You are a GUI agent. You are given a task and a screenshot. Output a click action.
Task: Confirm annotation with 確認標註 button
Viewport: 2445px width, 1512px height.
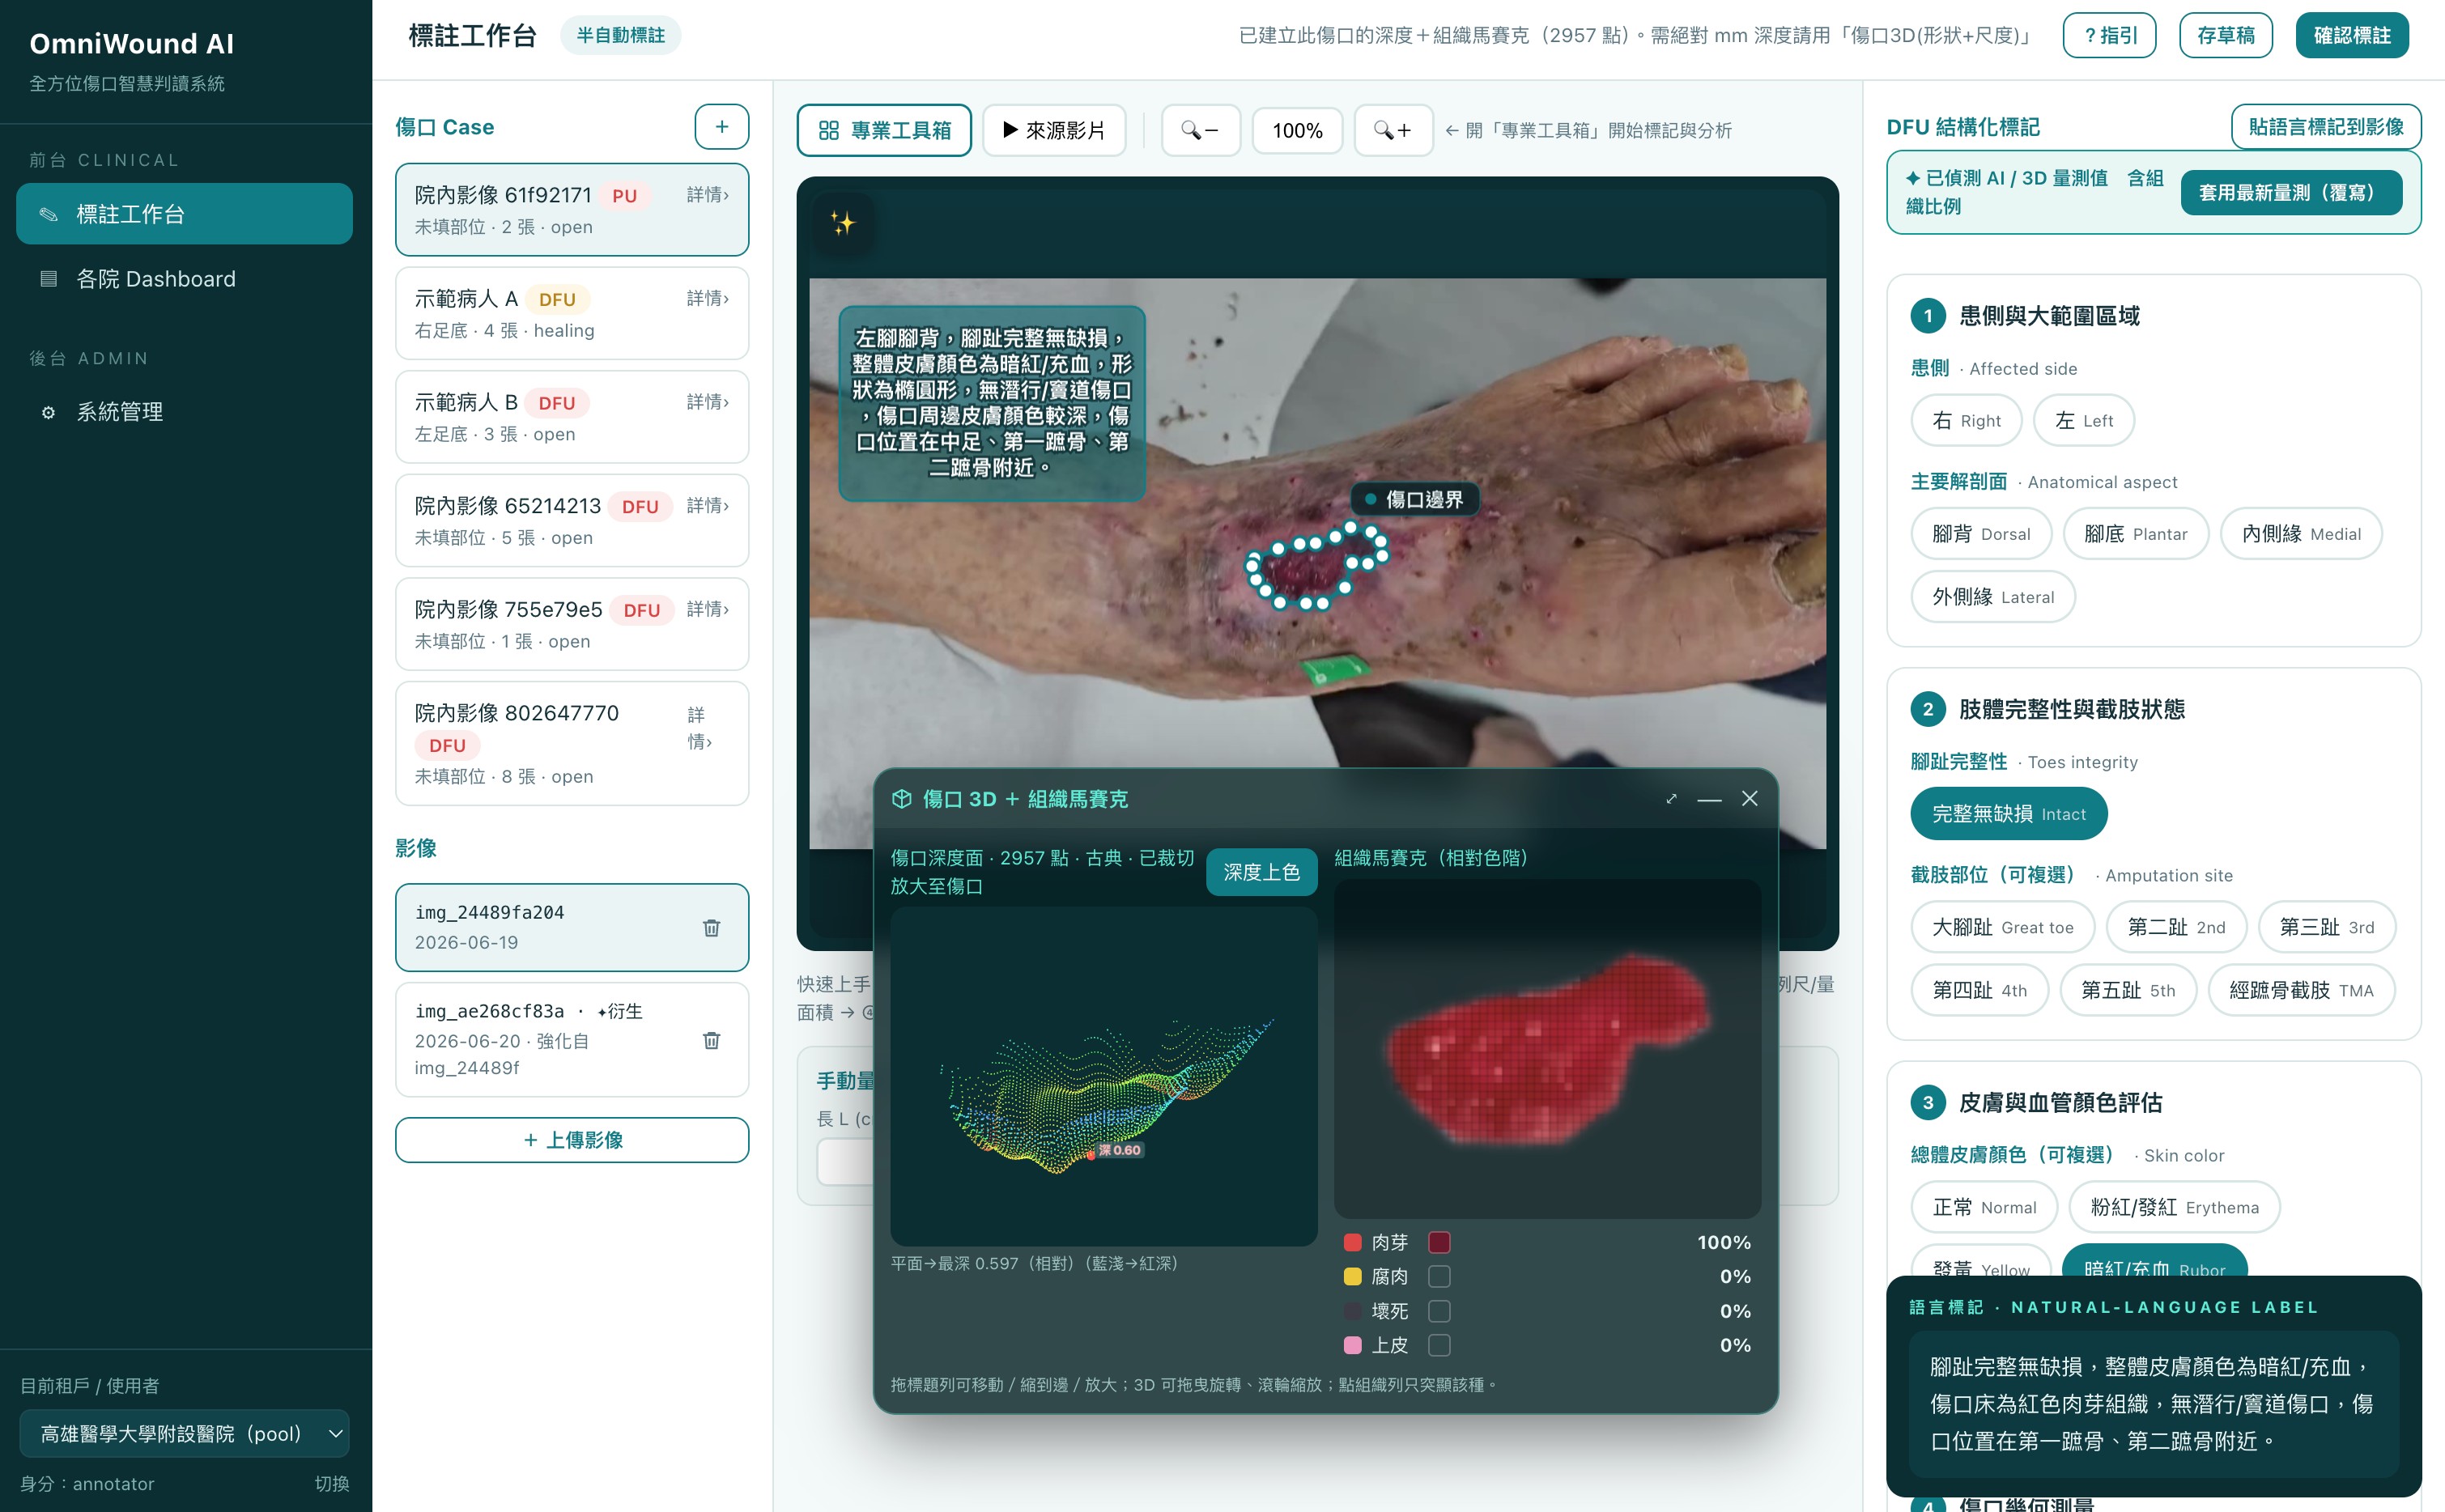2351,35
